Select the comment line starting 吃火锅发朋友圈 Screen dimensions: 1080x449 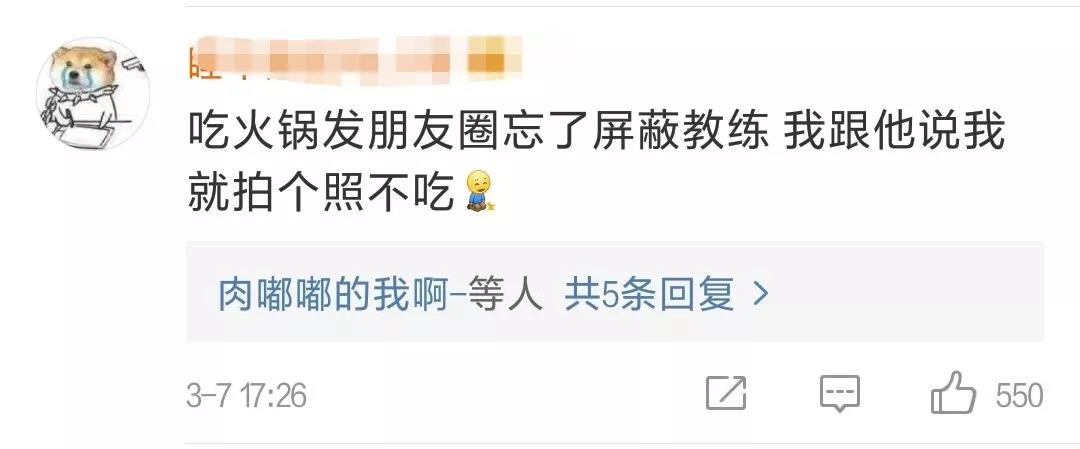click(596, 134)
